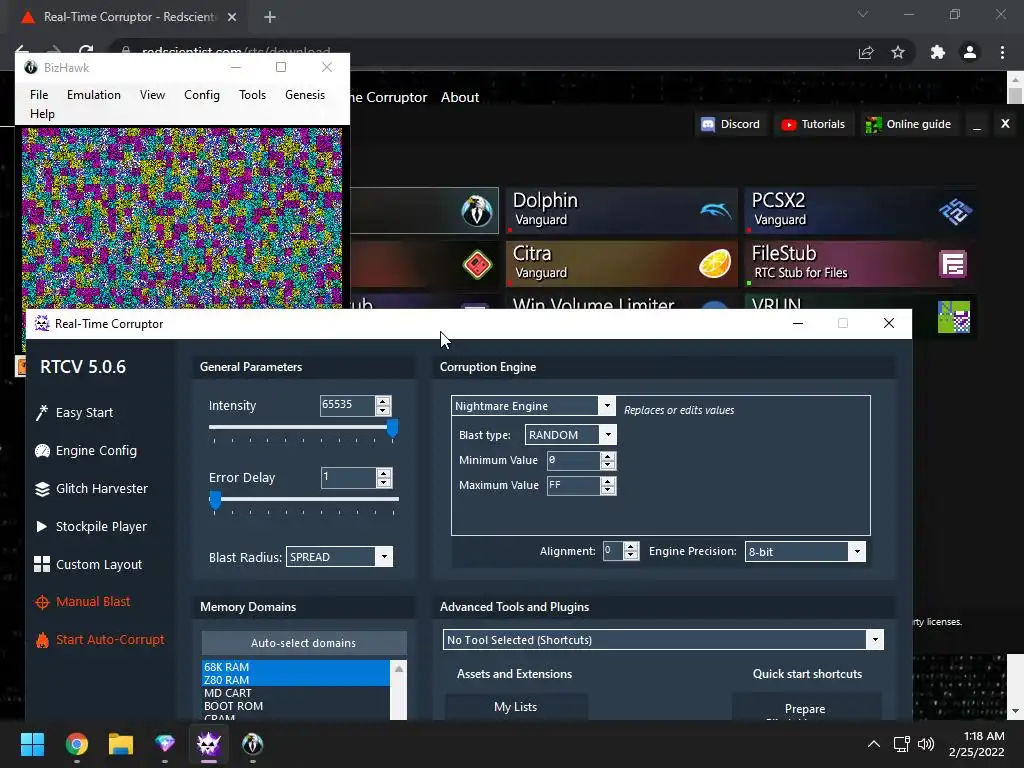Bookmark this page with star icon
Image resolution: width=1024 pixels, height=768 pixels.
pos(898,52)
